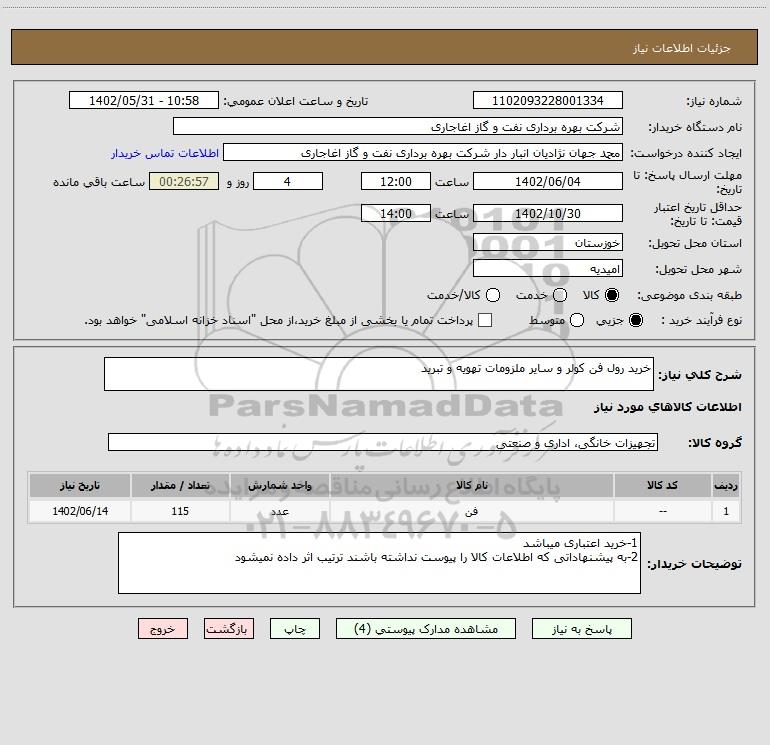Image resolution: width=770 pixels, height=745 pixels.
Task: Click the city field امیدیه
Action: point(548,268)
